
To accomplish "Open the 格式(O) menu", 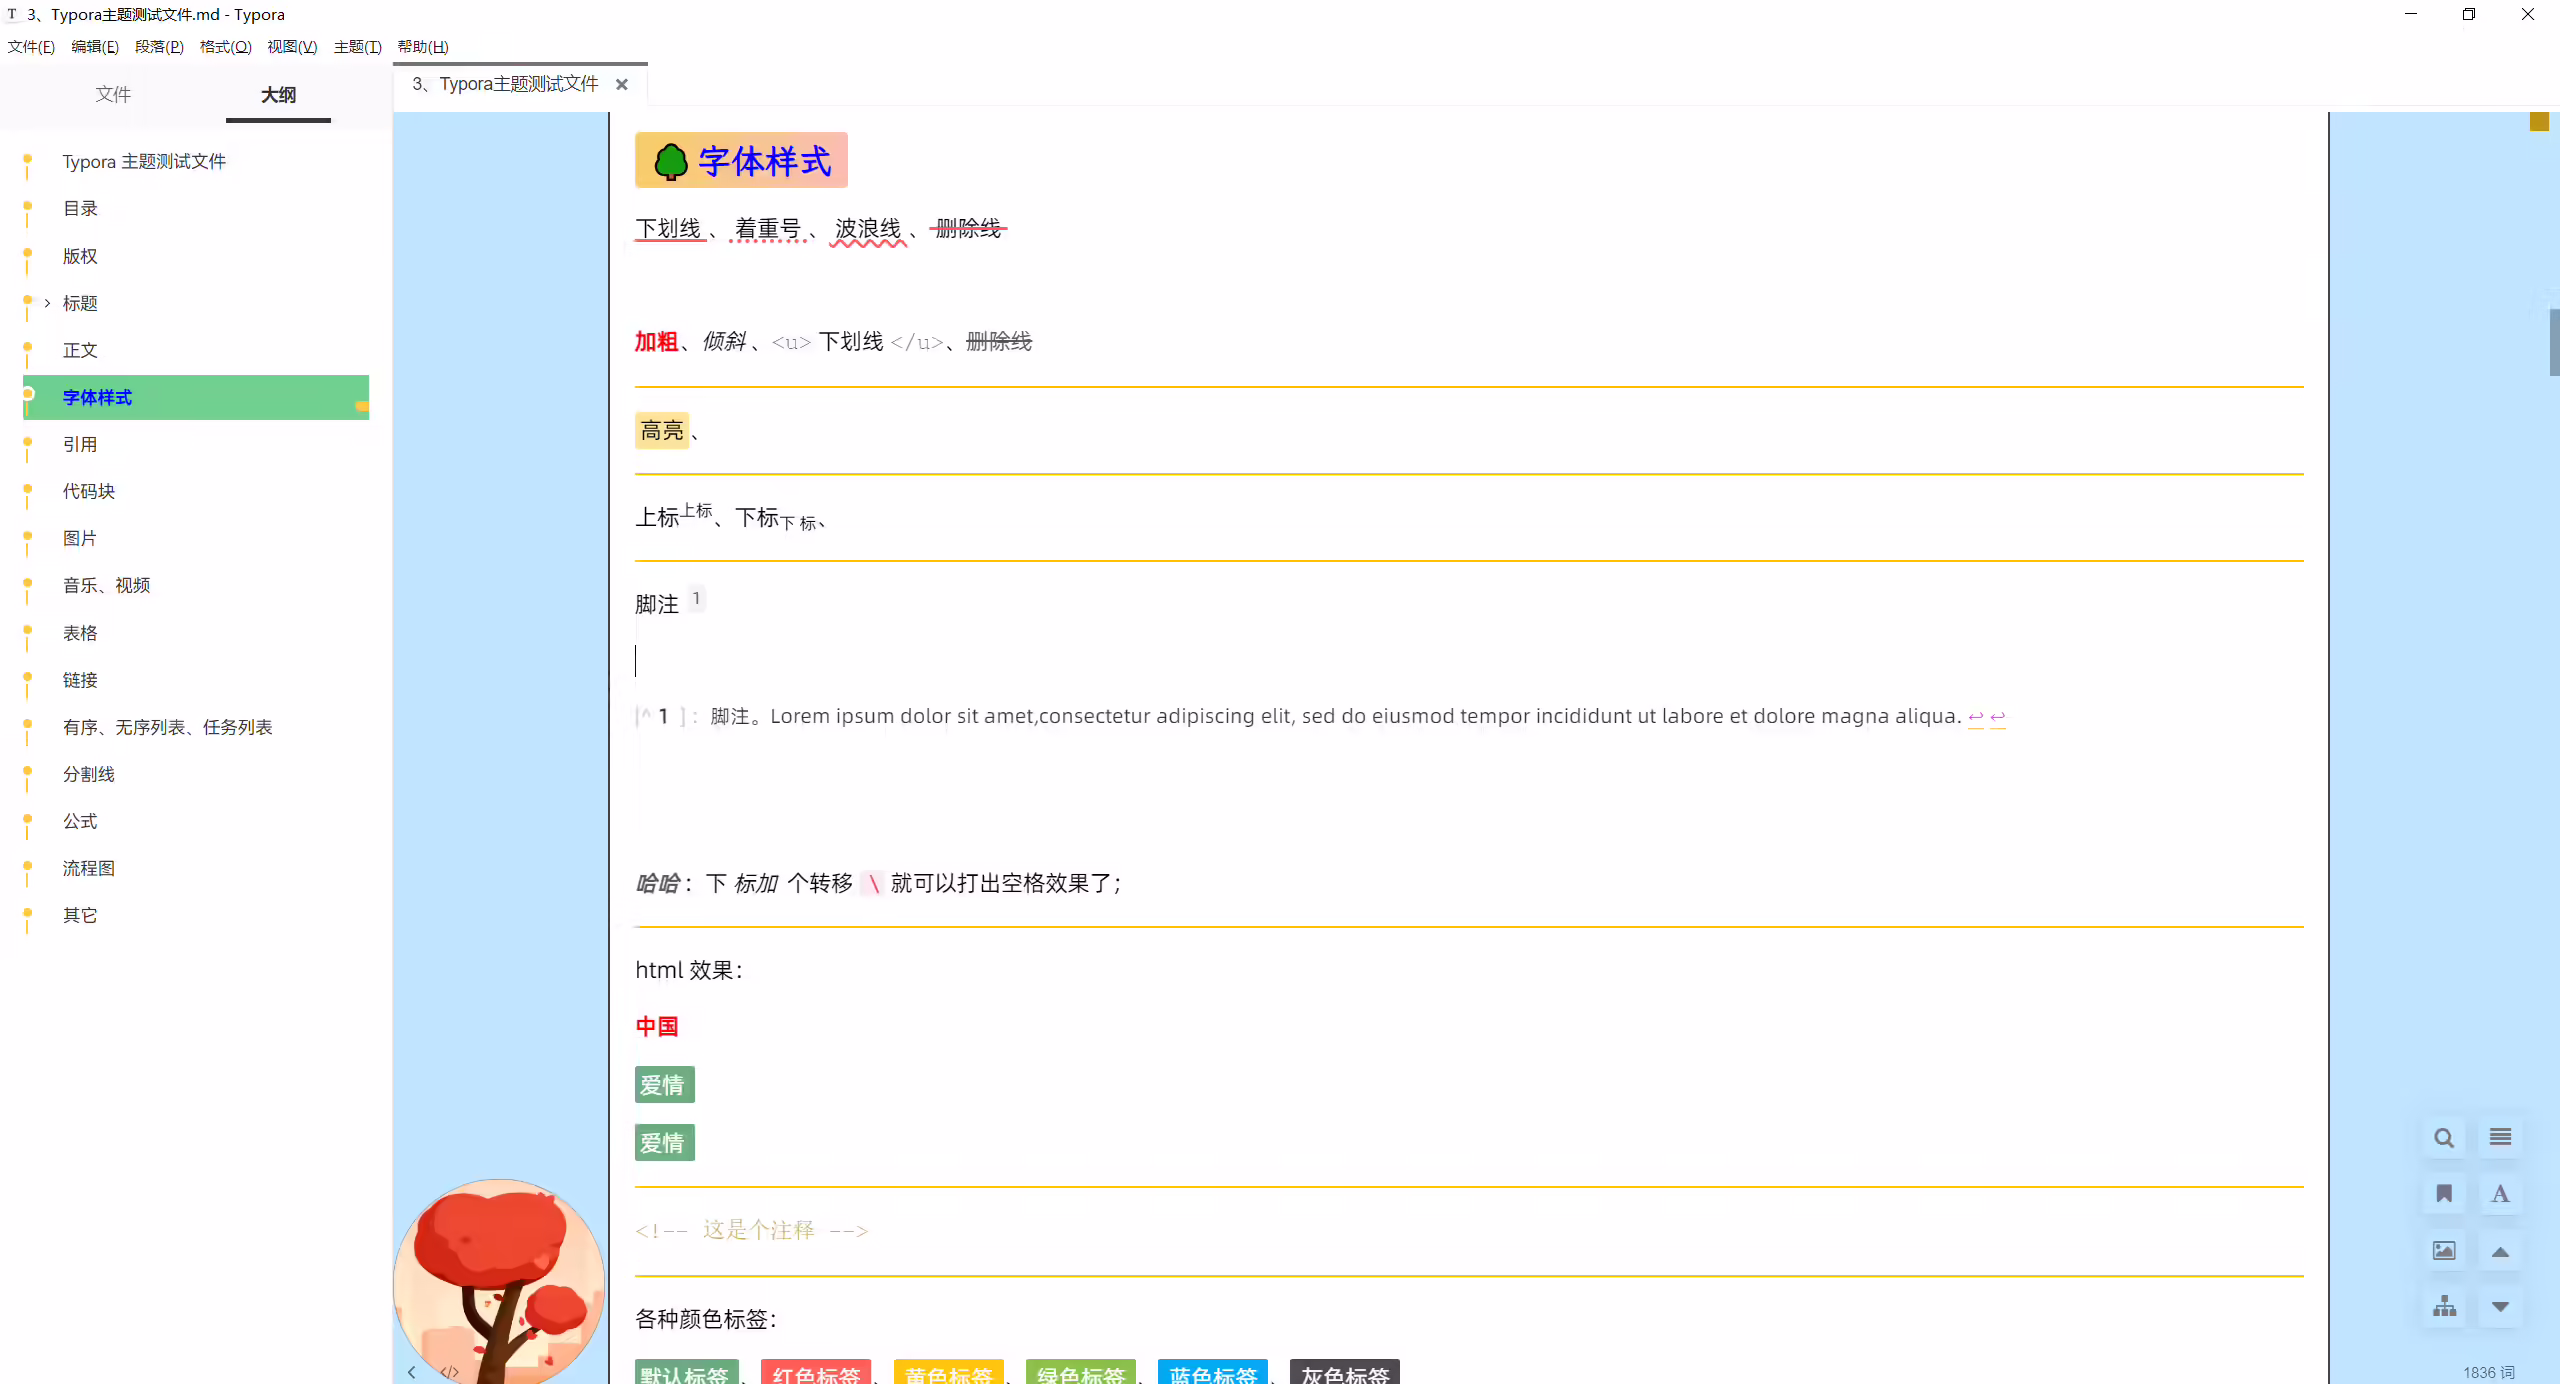I will (225, 47).
